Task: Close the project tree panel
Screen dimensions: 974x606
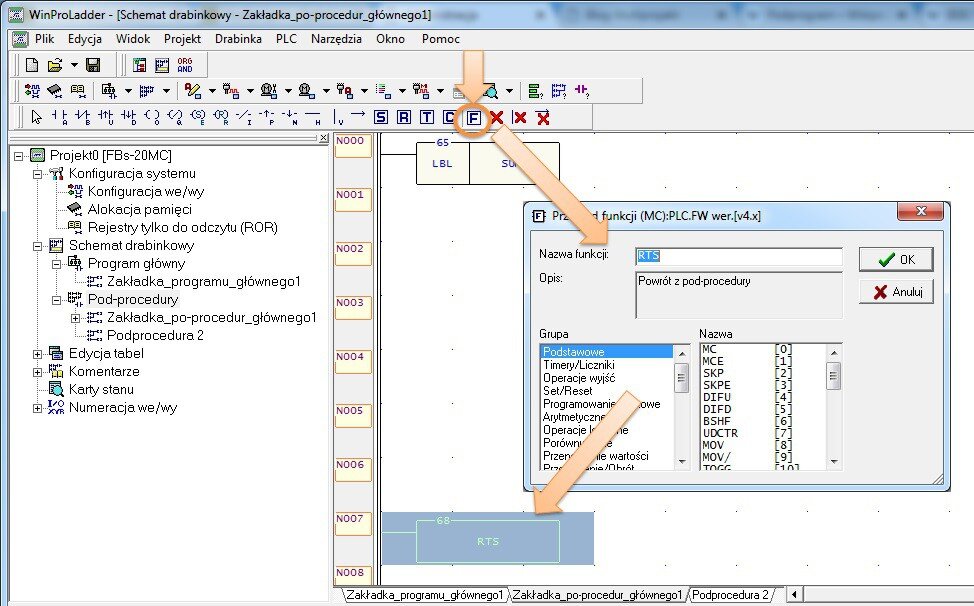Action: coord(324,138)
